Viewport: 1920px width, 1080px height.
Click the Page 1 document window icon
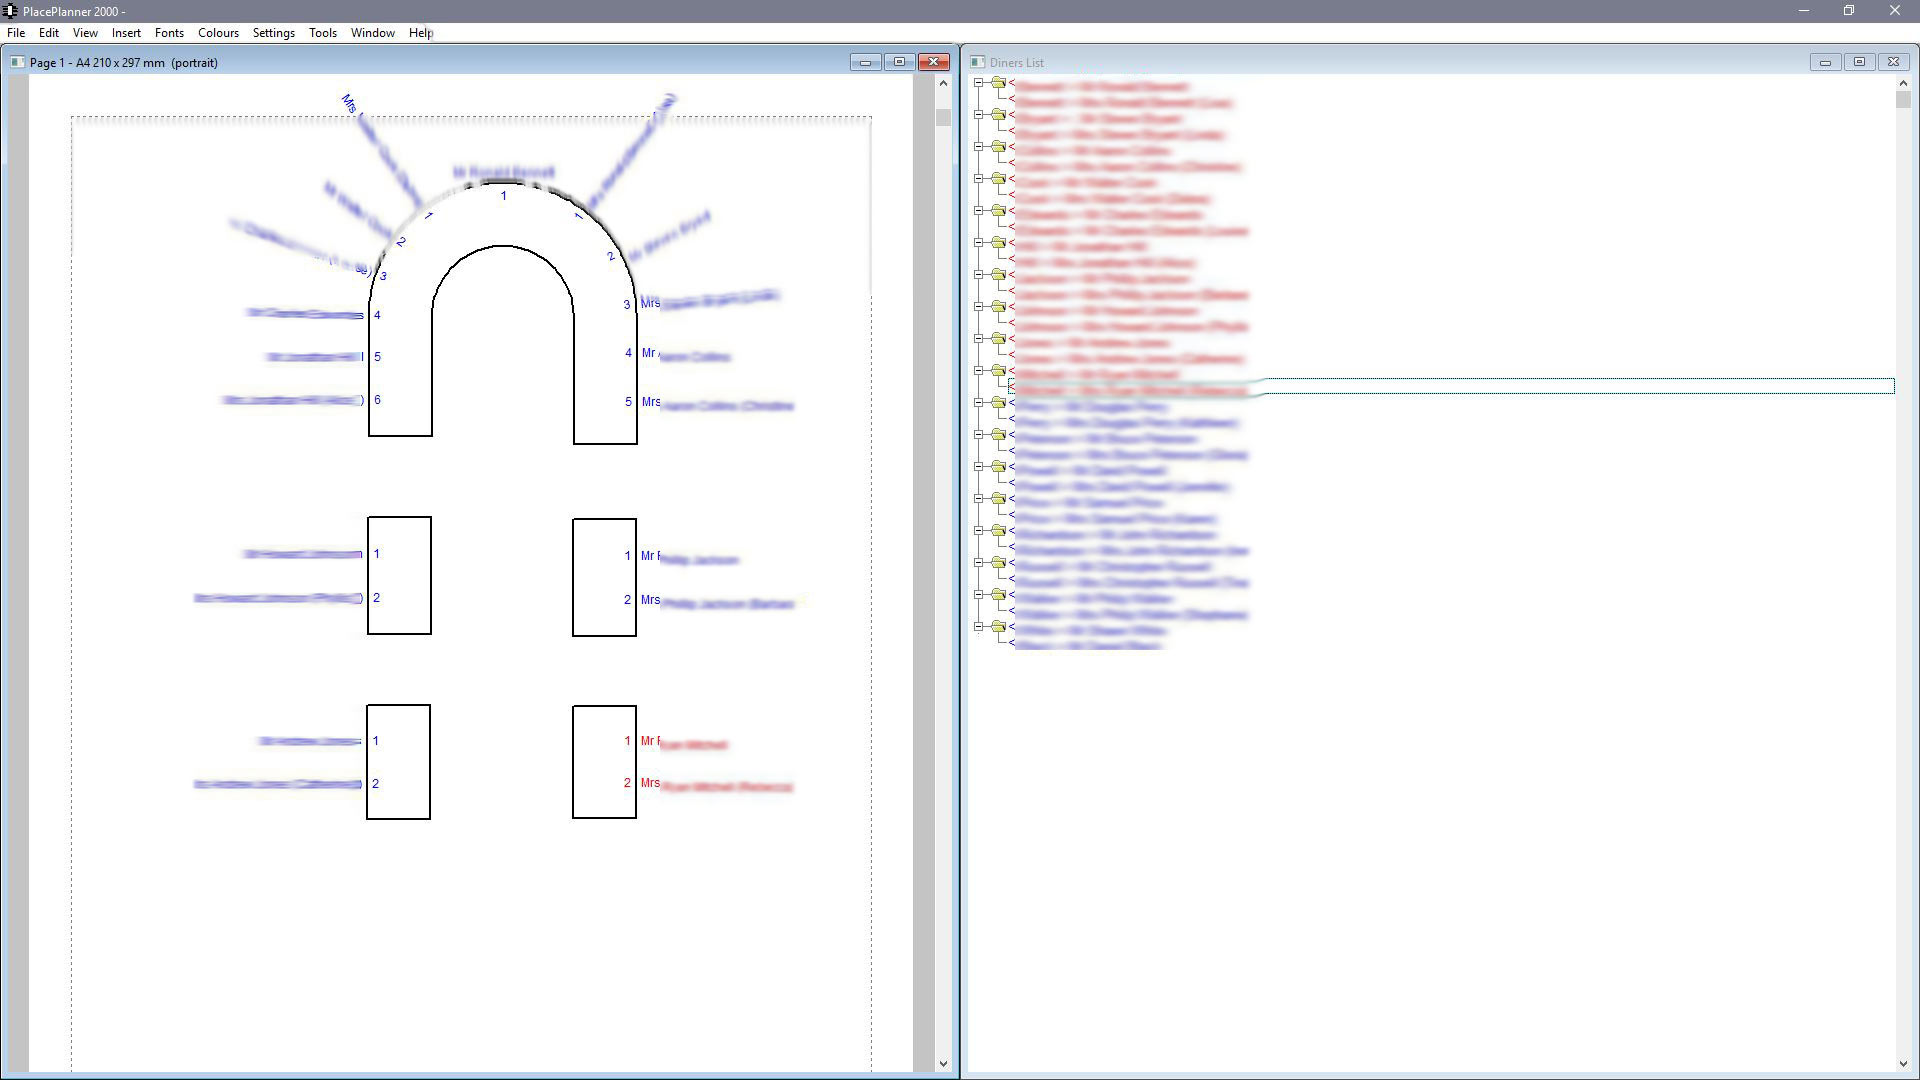point(17,62)
